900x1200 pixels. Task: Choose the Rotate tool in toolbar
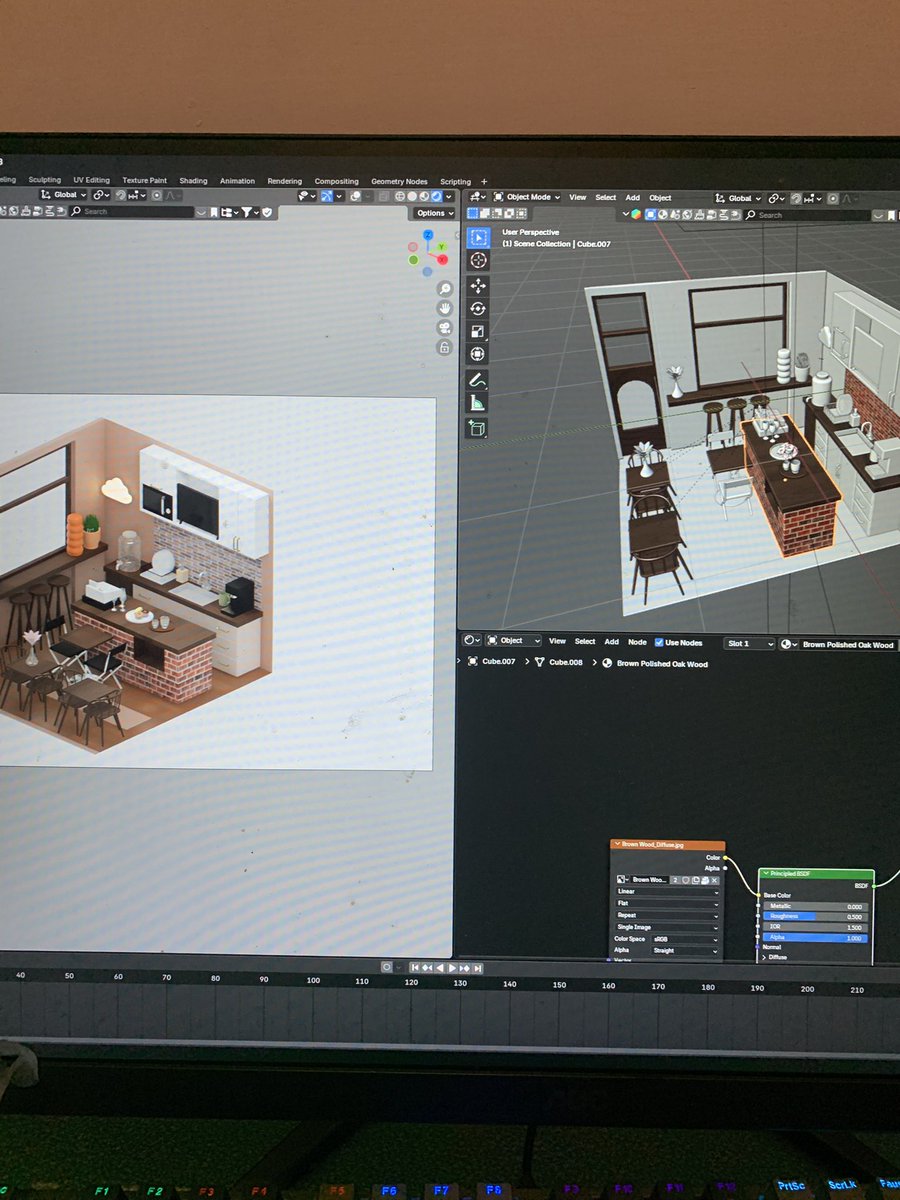[478, 309]
